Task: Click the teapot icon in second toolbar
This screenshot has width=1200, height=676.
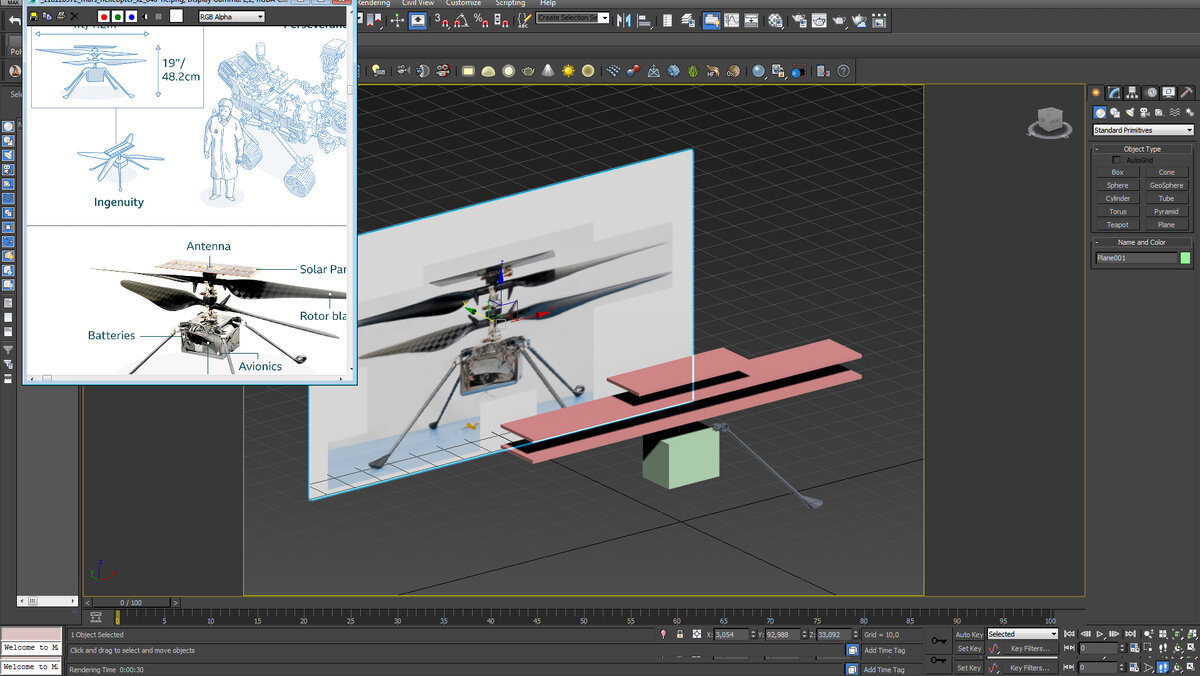Action: coord(528,71)
